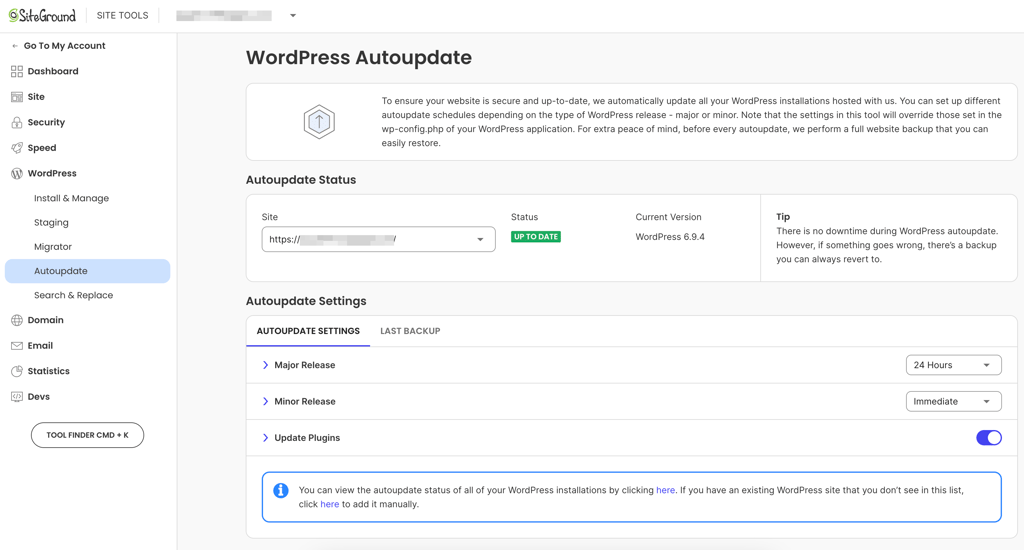Click the Statistics pie chart icon
The height and width of the screenshot is (550, 1024).
17,371
